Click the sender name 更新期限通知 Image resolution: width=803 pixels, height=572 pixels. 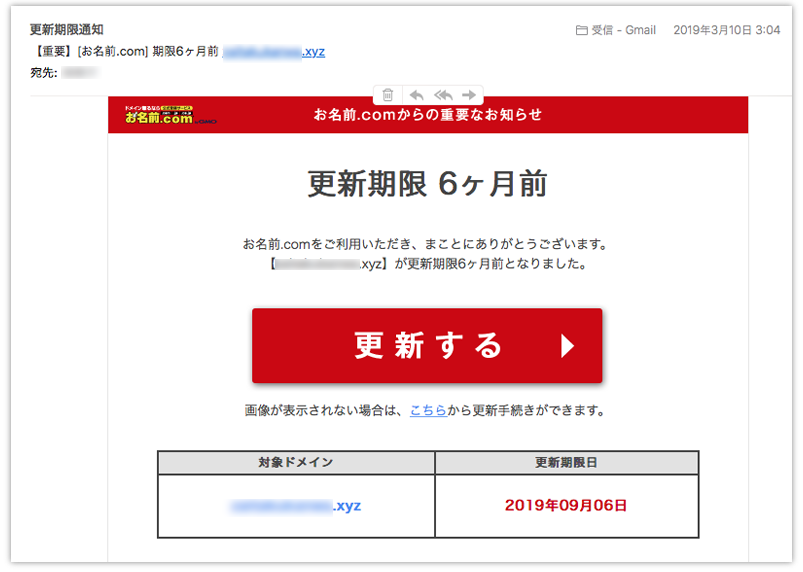(x=67, y=30)
